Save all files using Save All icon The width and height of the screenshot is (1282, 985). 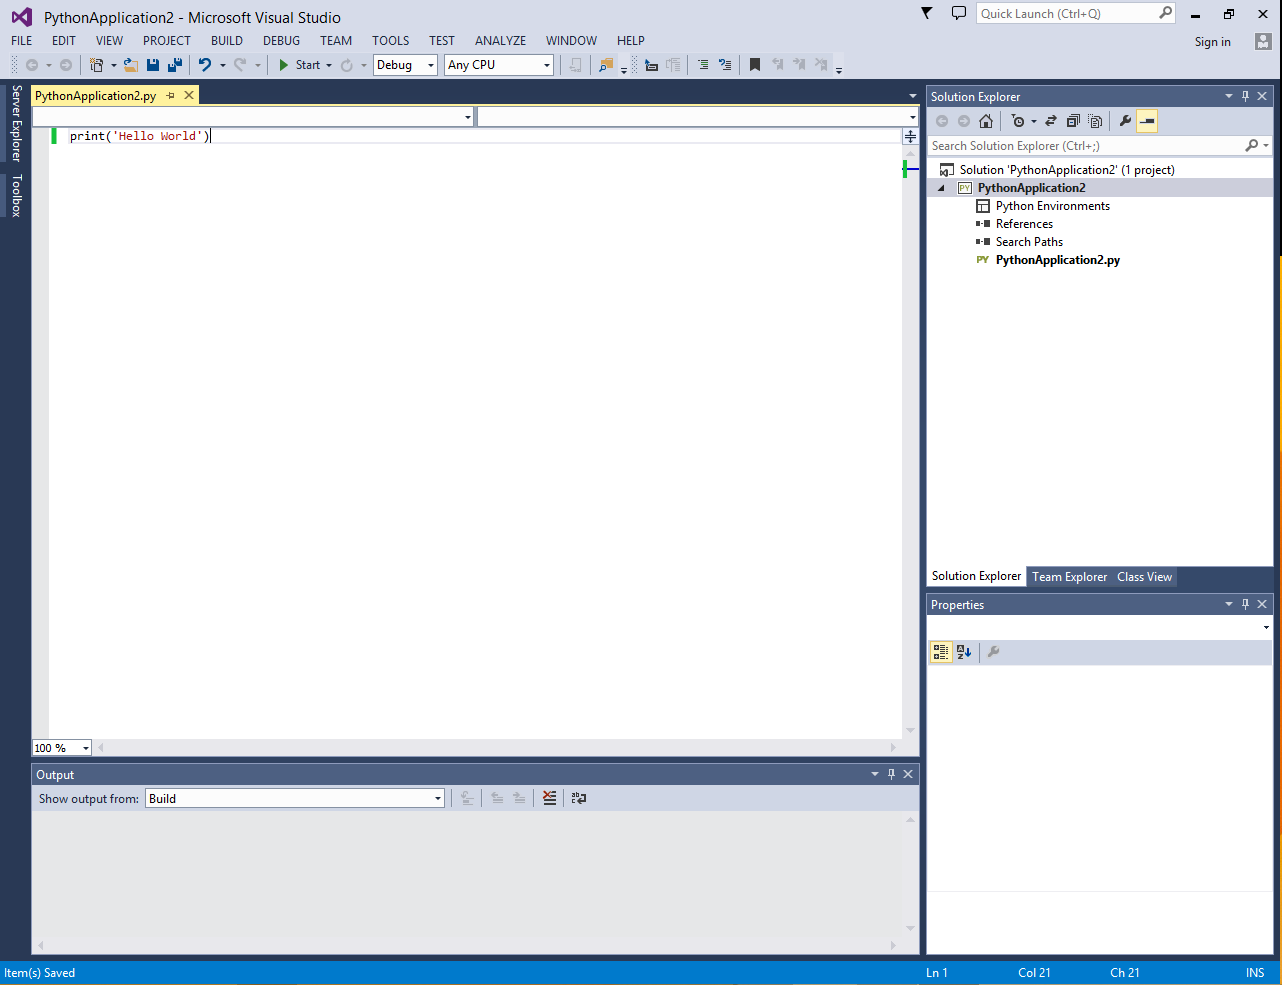tap(173, 64)
